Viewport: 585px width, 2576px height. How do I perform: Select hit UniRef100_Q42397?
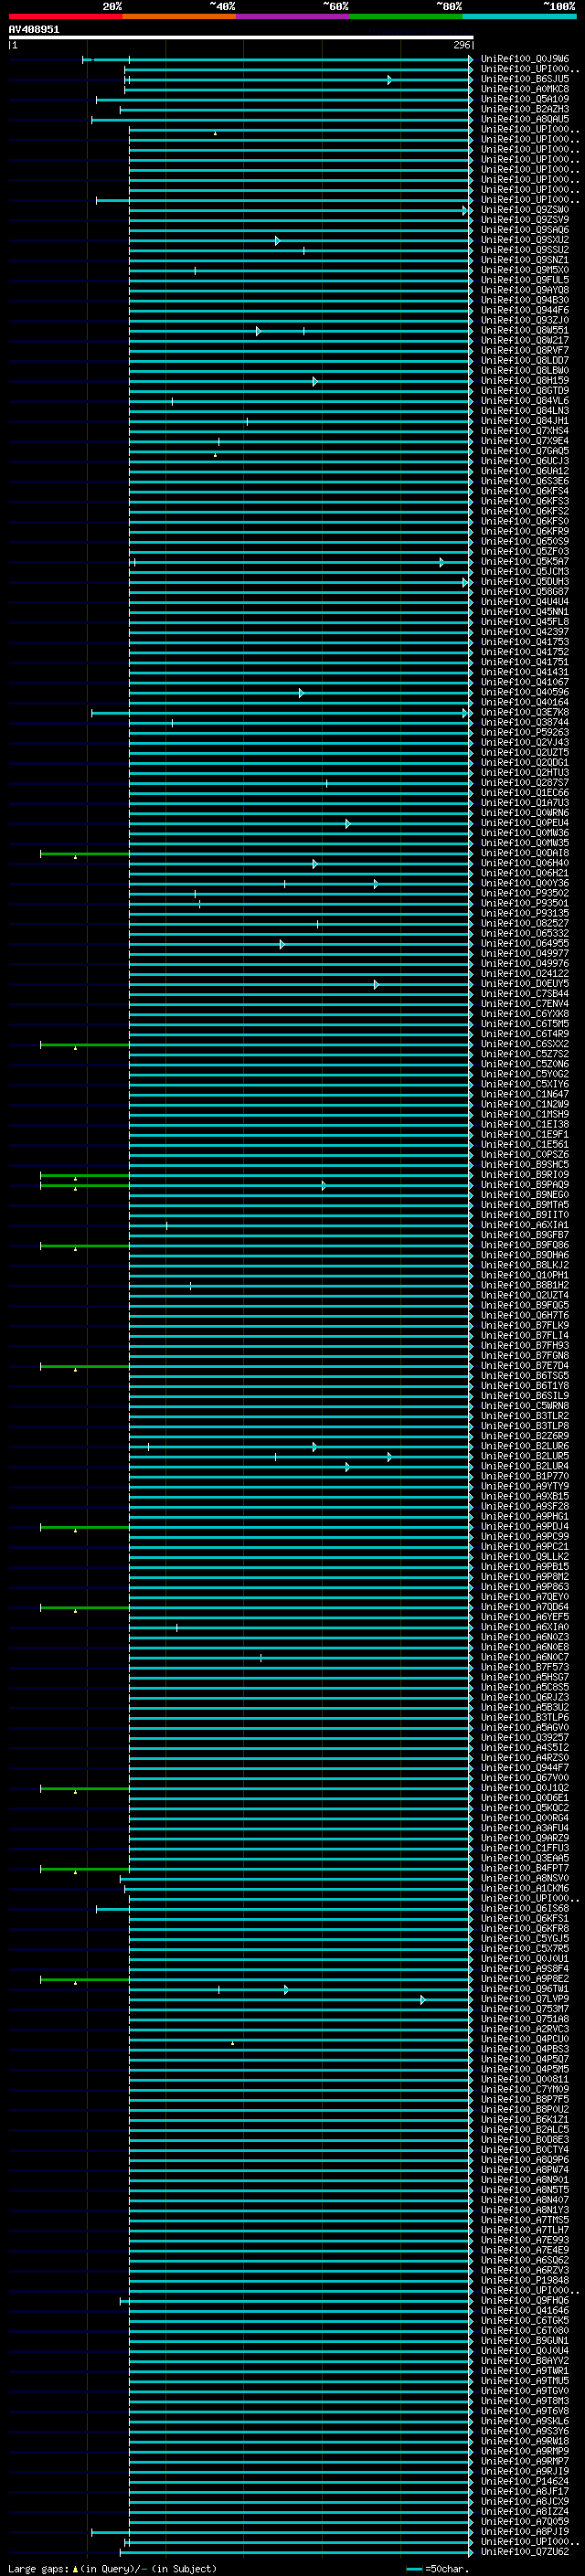(525, 632)
